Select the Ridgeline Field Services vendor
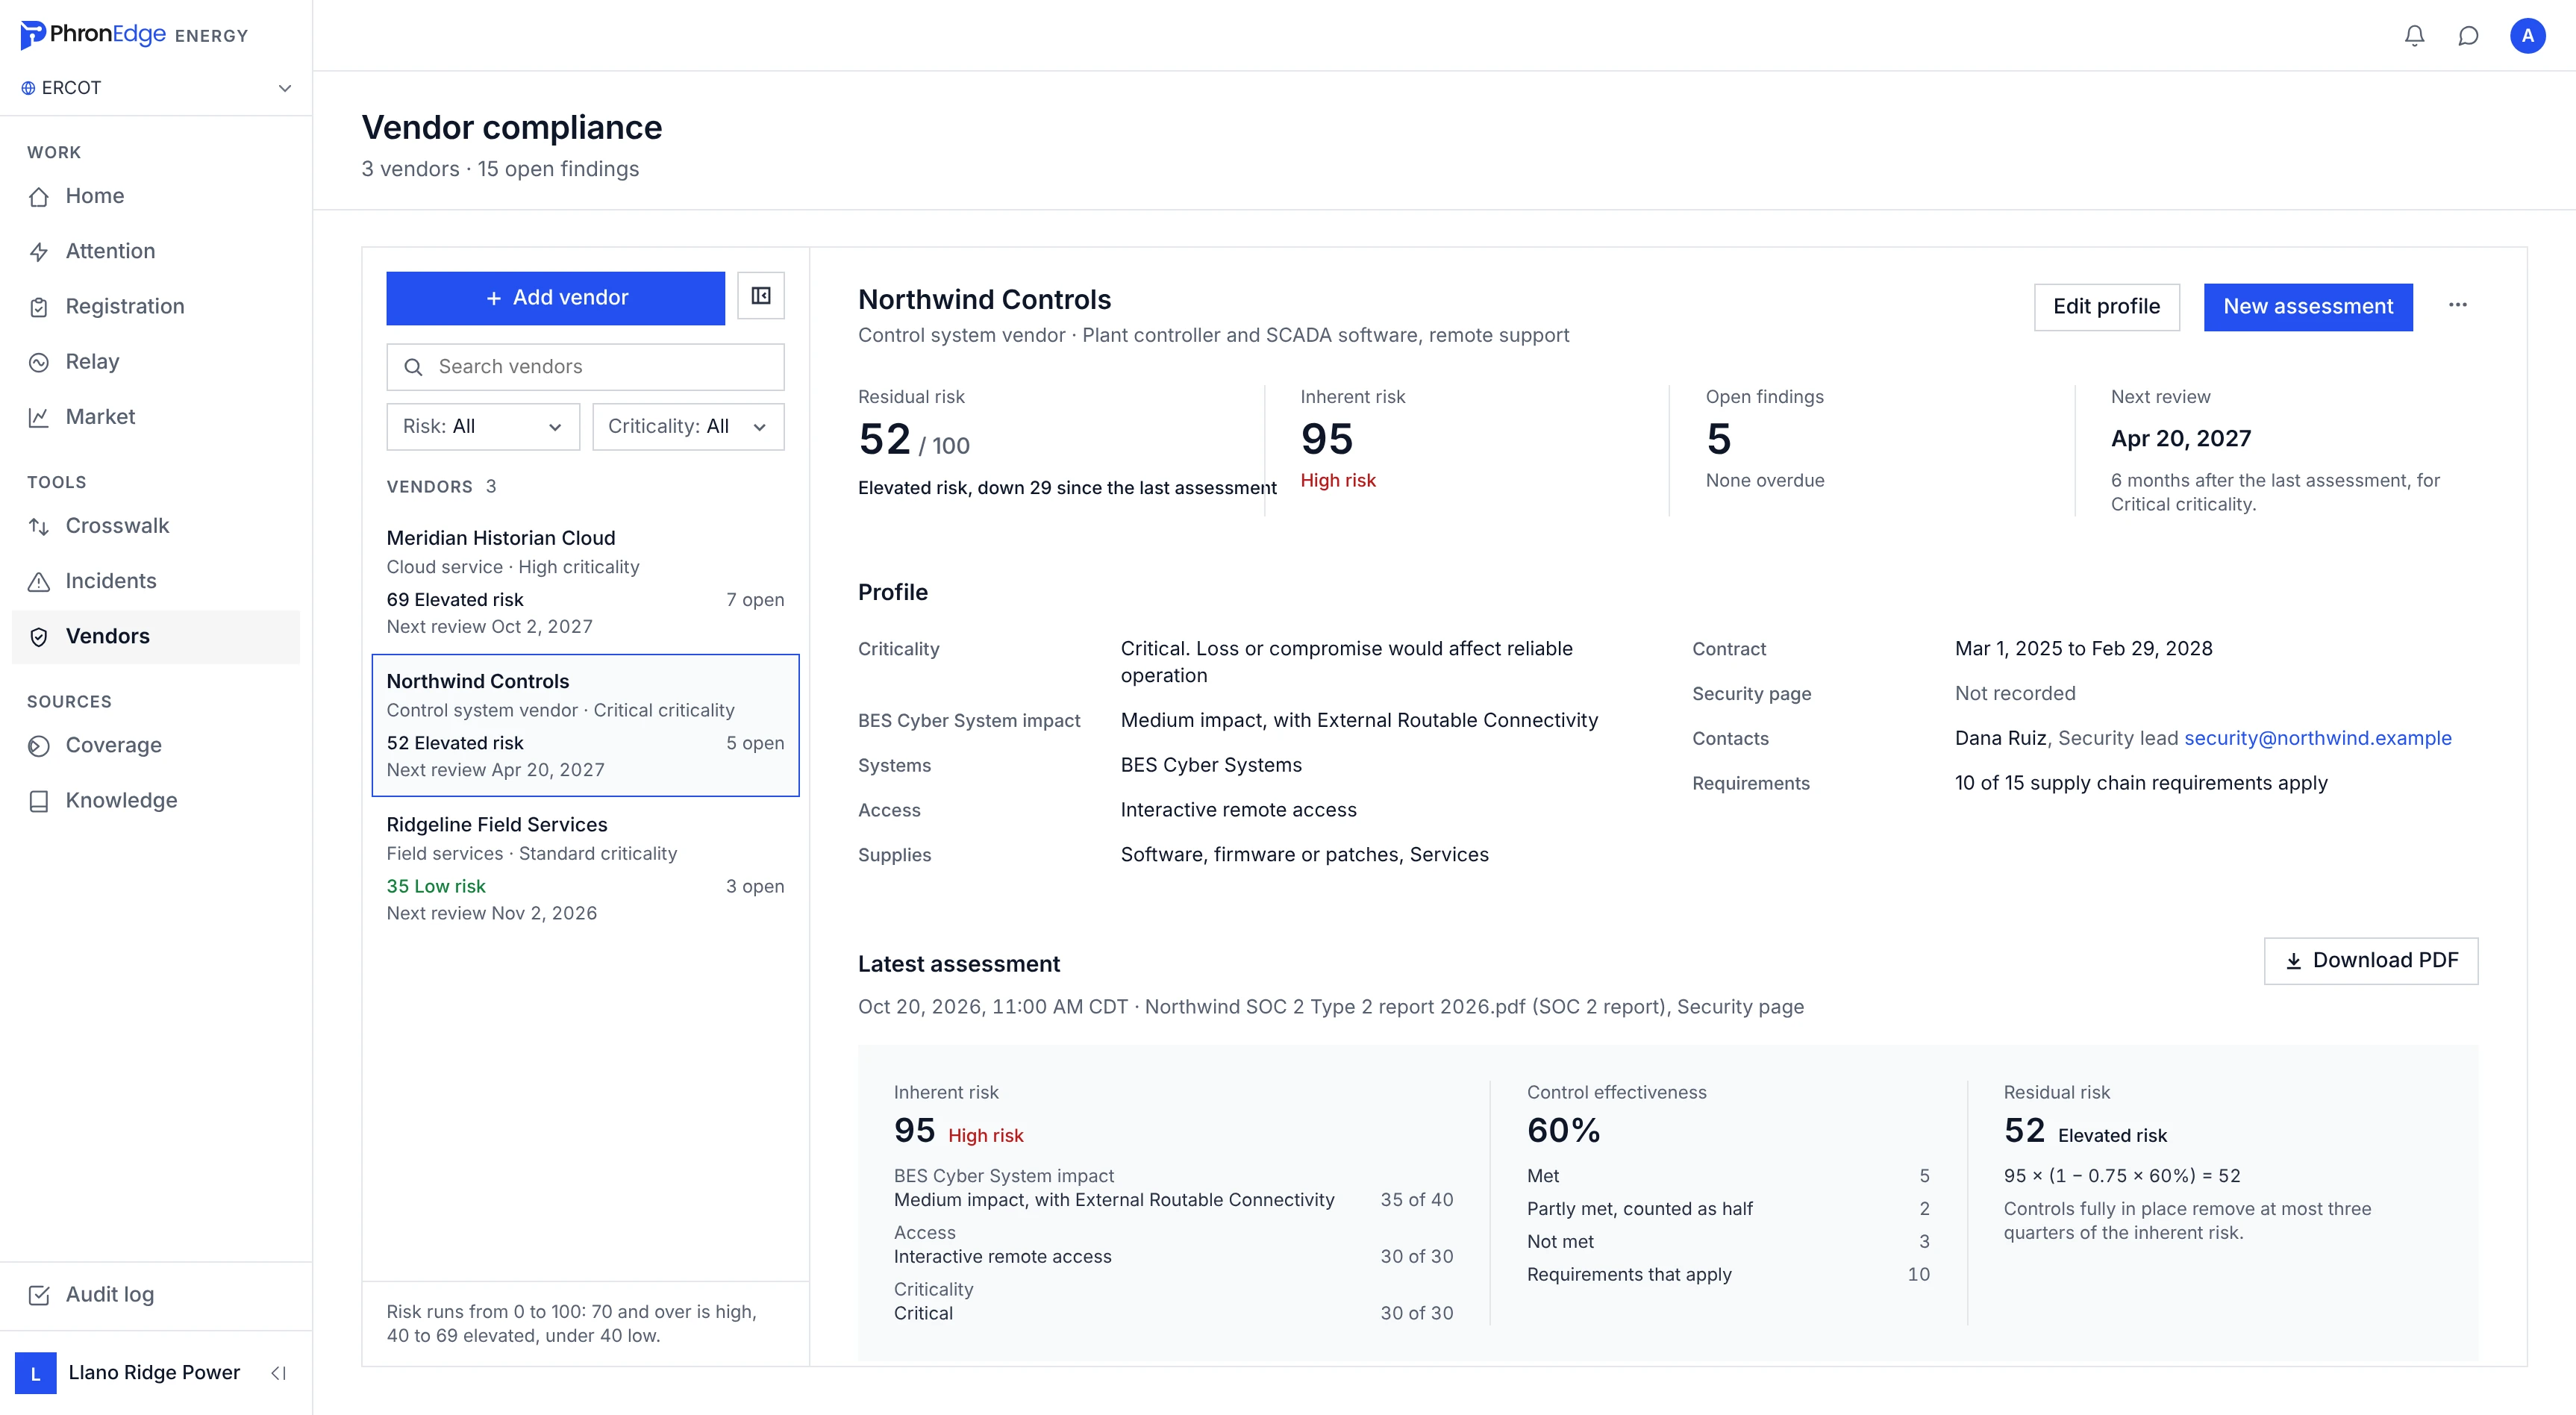 pos(585,868)
